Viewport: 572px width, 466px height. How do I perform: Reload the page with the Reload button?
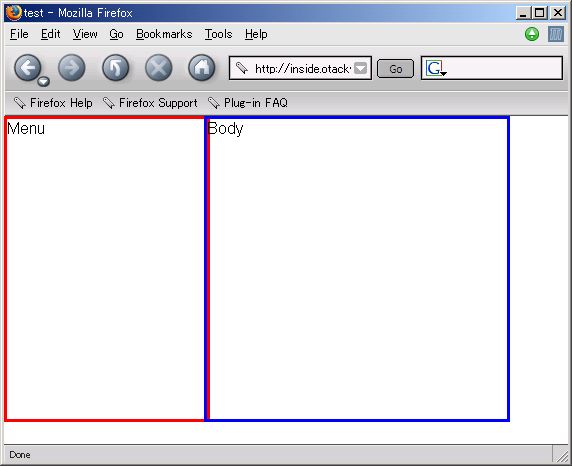(115, 68)
